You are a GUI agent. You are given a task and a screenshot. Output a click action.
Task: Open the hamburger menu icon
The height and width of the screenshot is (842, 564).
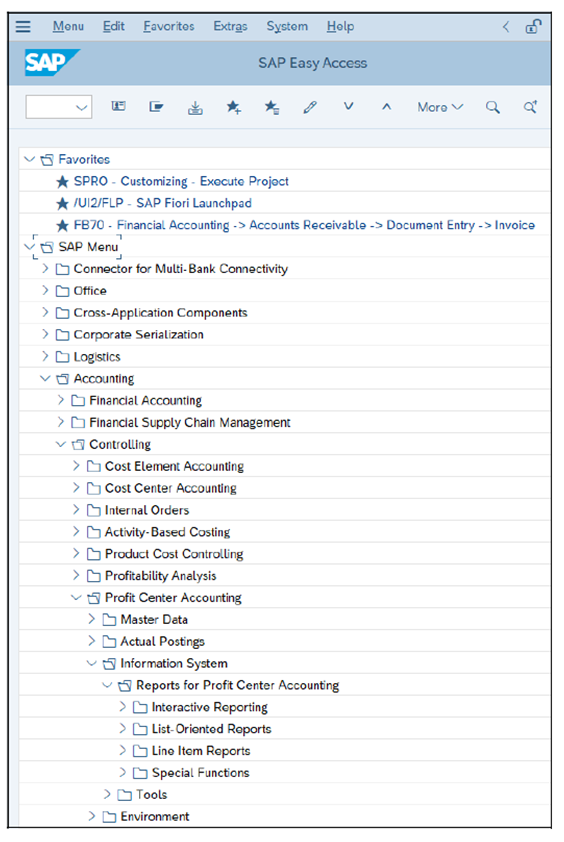point(23,26)
